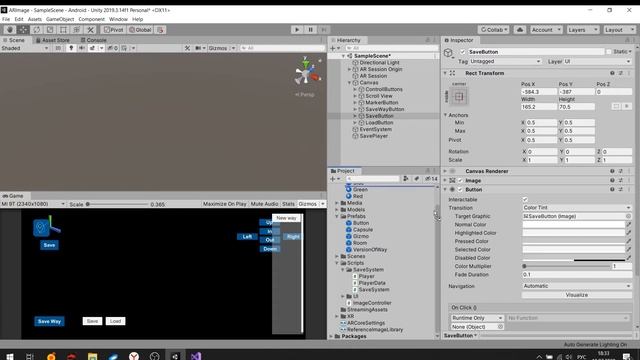The width and height of the screenshot is (640, 360).
Task: Open the Assets menu
Action: [x=35, y=19]
